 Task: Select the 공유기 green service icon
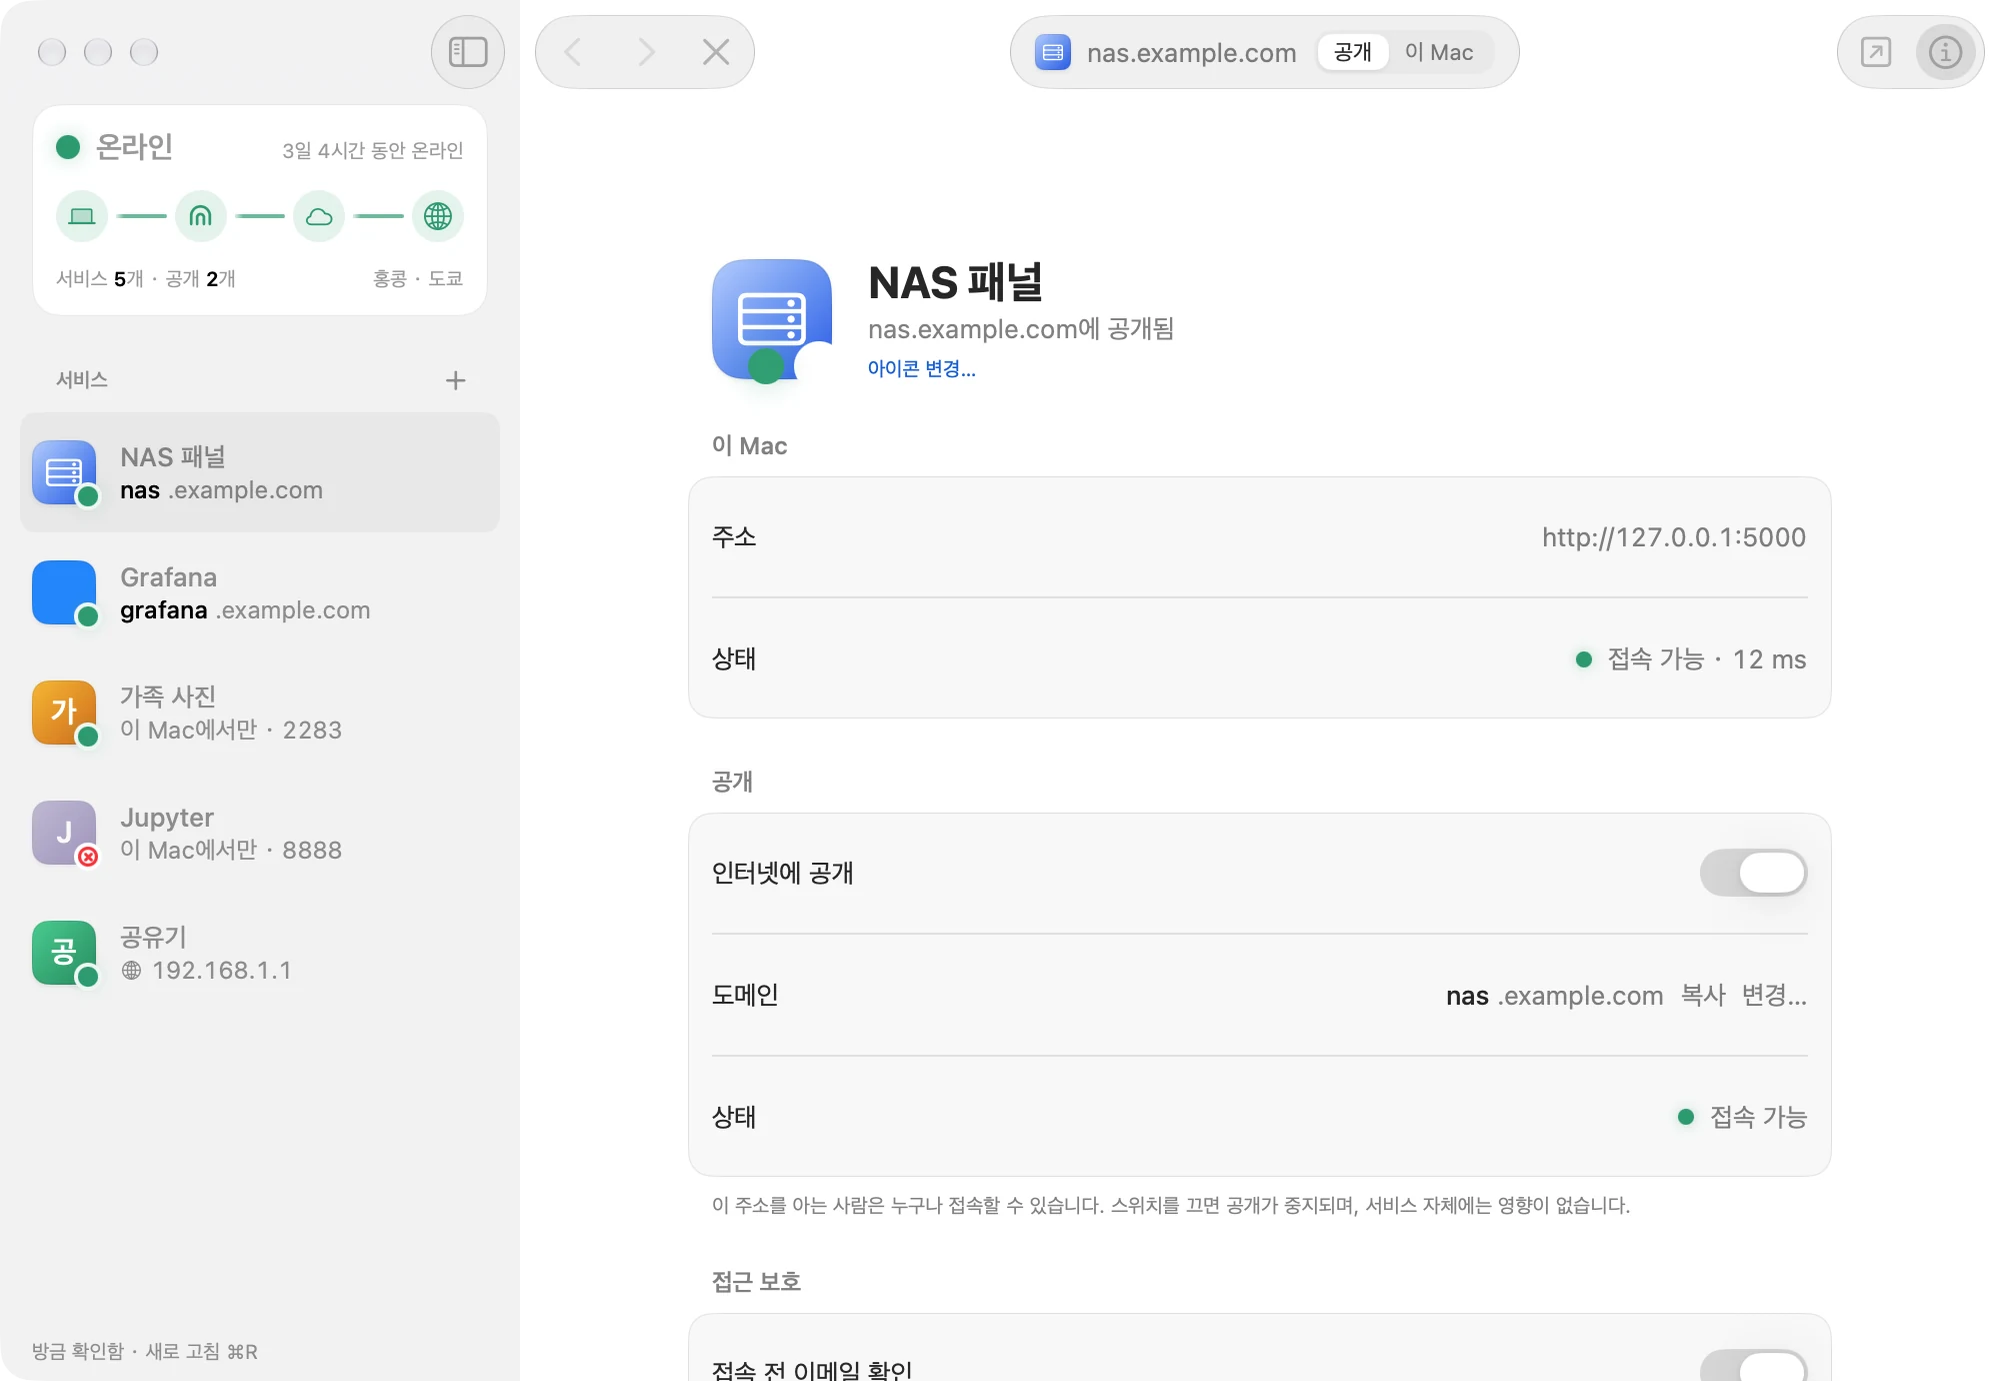point(64,953)
